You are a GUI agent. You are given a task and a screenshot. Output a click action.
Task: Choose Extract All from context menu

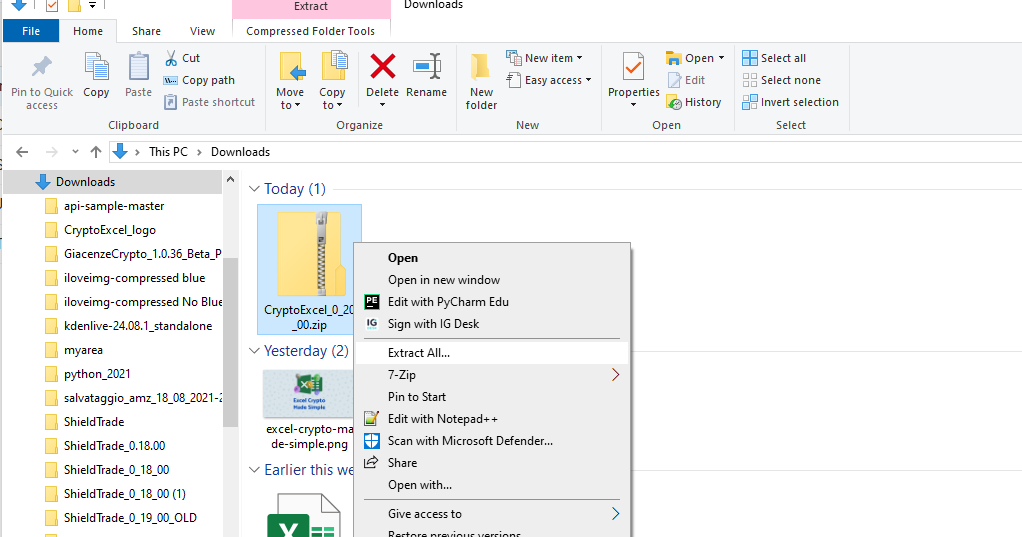419,353
